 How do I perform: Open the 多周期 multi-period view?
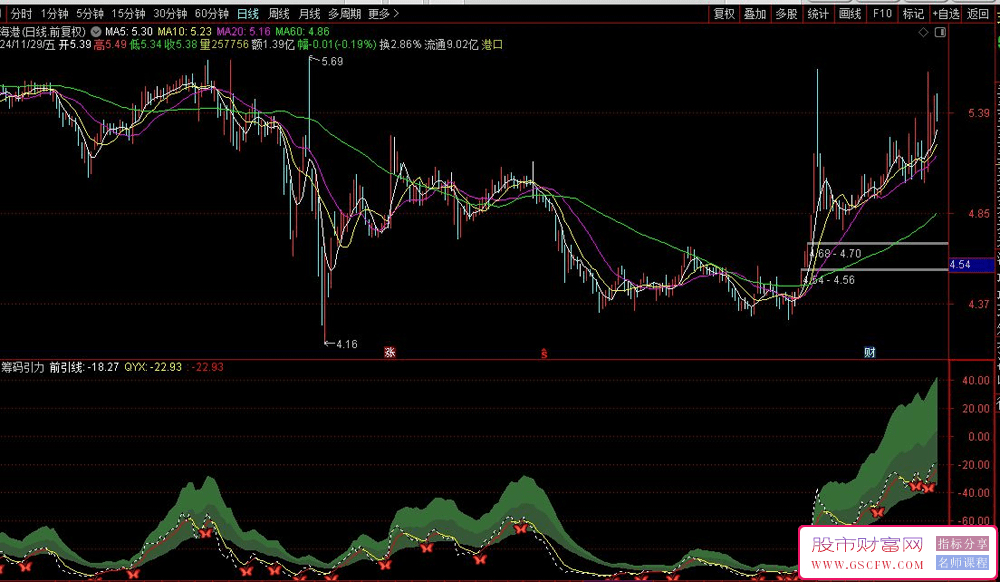343,14
